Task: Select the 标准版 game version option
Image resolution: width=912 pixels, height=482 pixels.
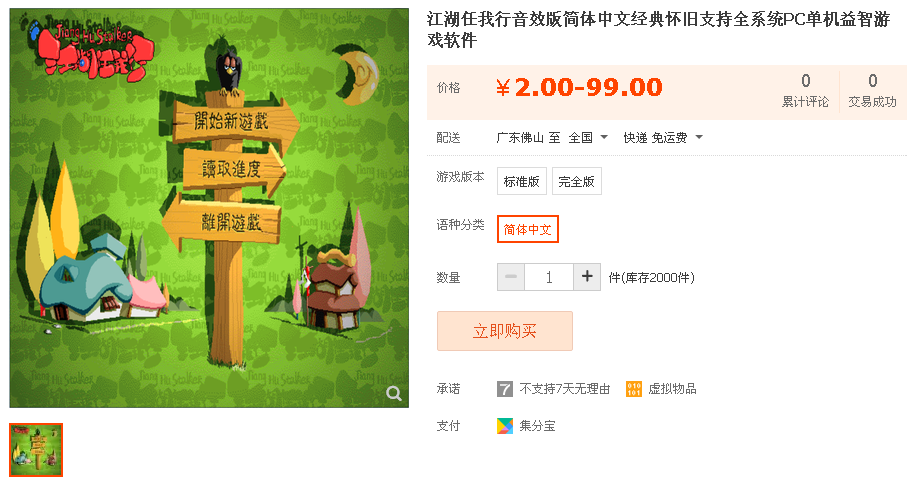Action: pyautogui.click(x=522, y=181)
